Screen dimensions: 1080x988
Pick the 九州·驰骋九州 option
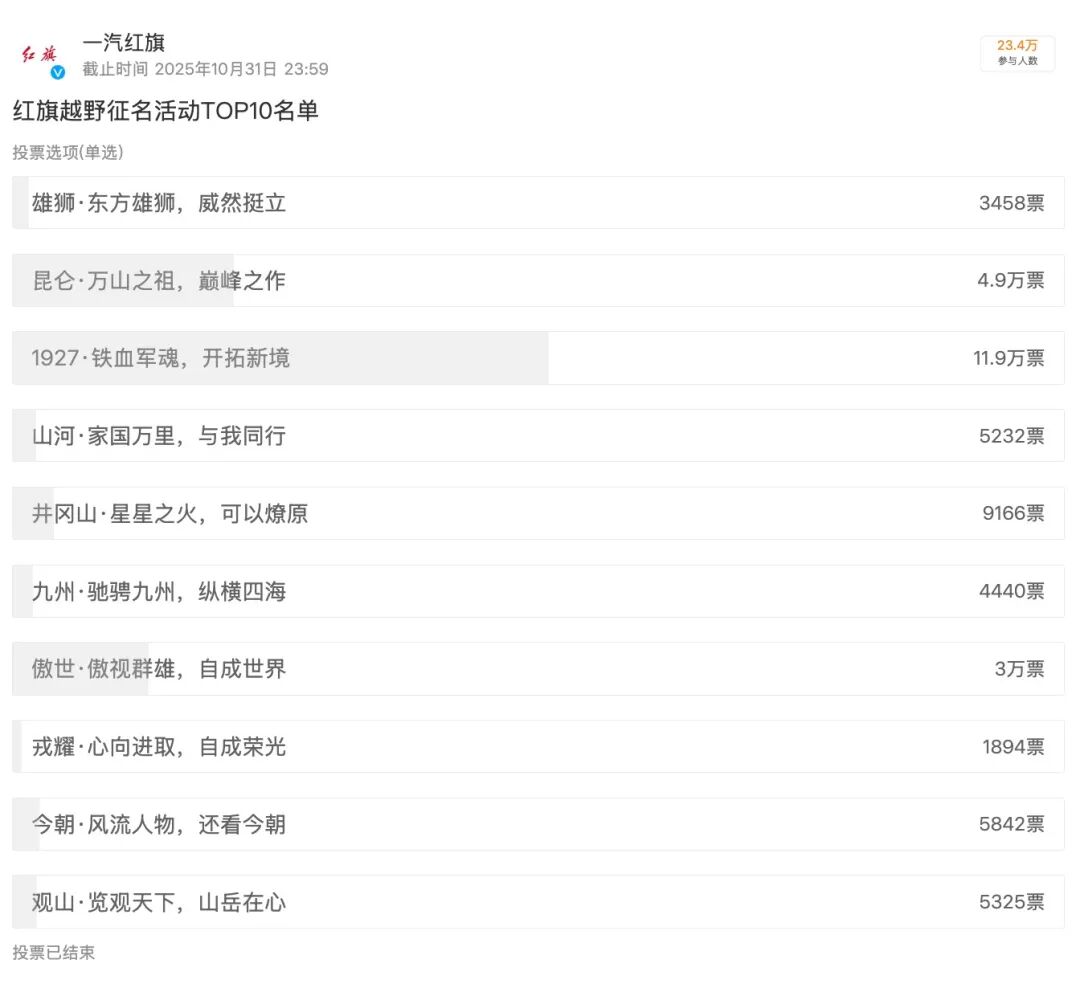coord(538,591)
